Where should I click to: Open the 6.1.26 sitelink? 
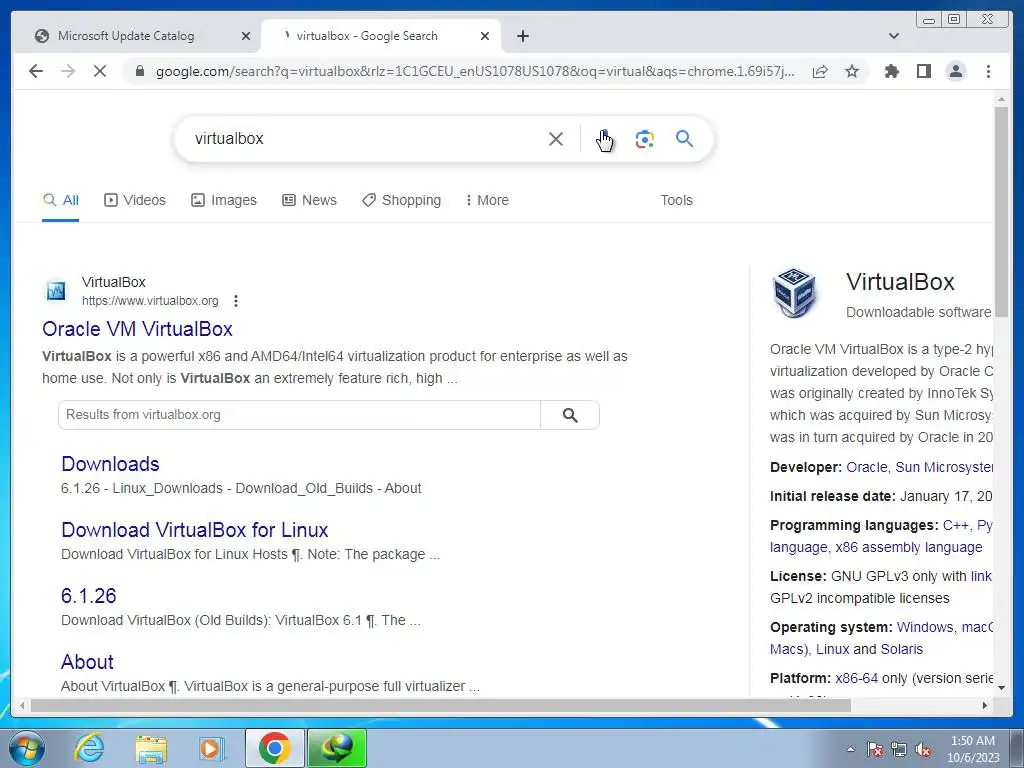89,596
